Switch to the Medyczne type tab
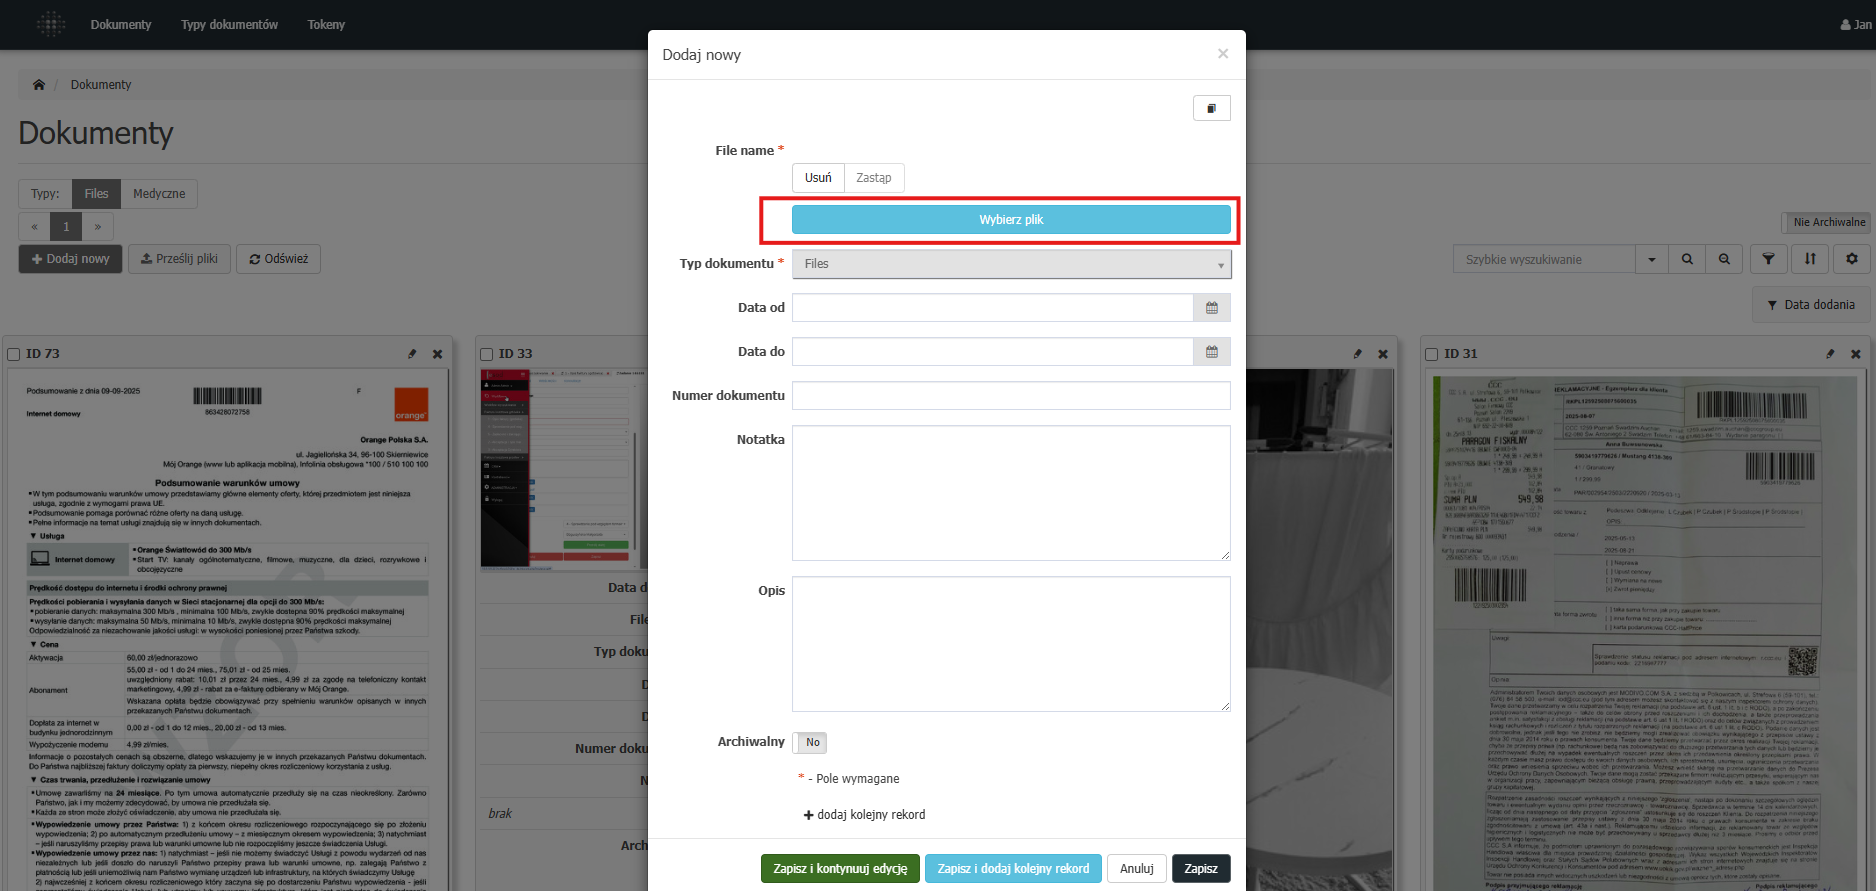The height and width of the screenshot is (891, 1876). coord(159,194)
